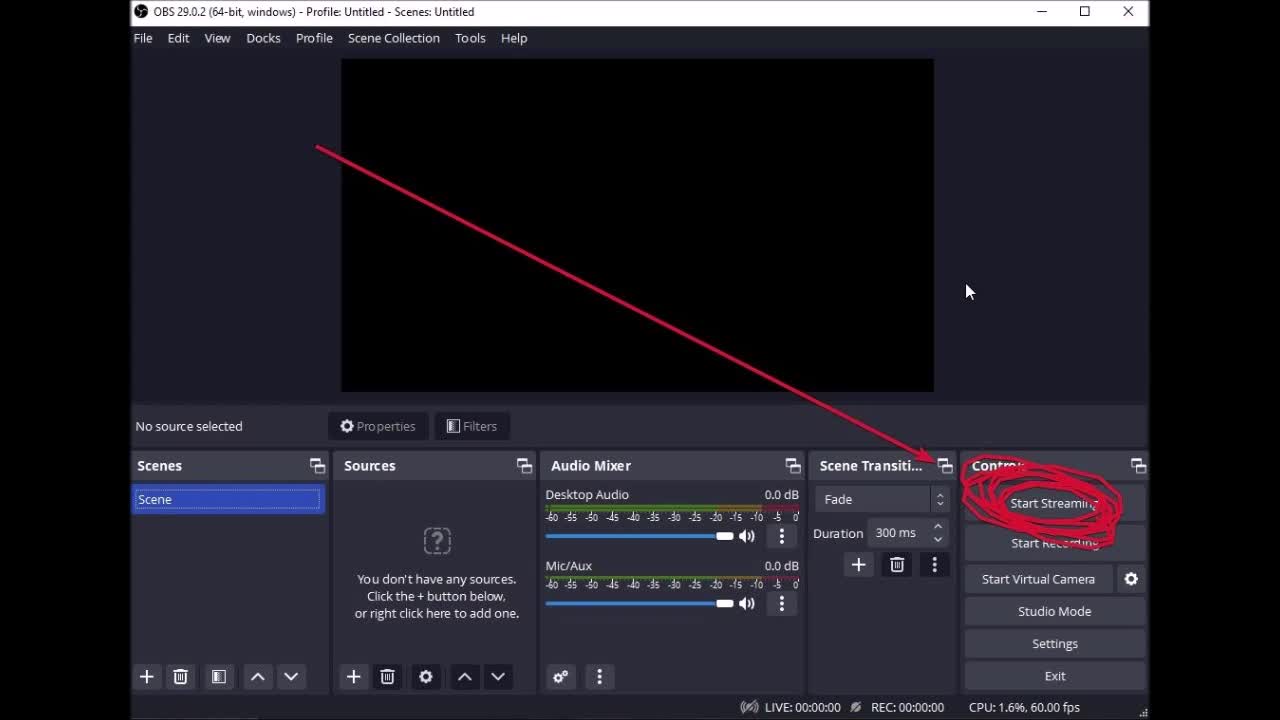
Task: Click the Settings button in Controls
Action: pos(1054,644)
